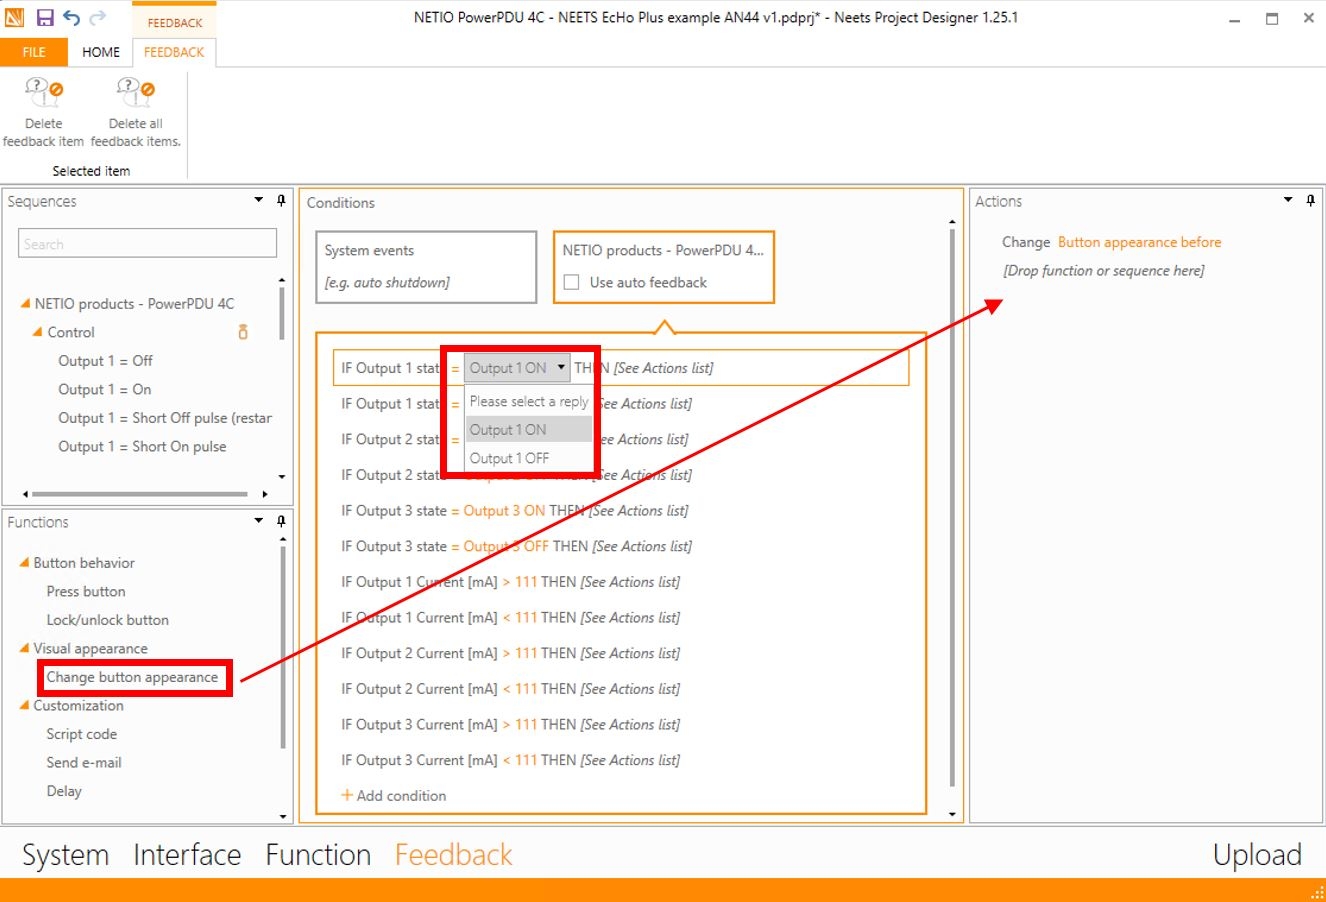Screen dimensions: 1326x902
Task: Switch to the HOME ribbon tab
Action: (101, 52)
